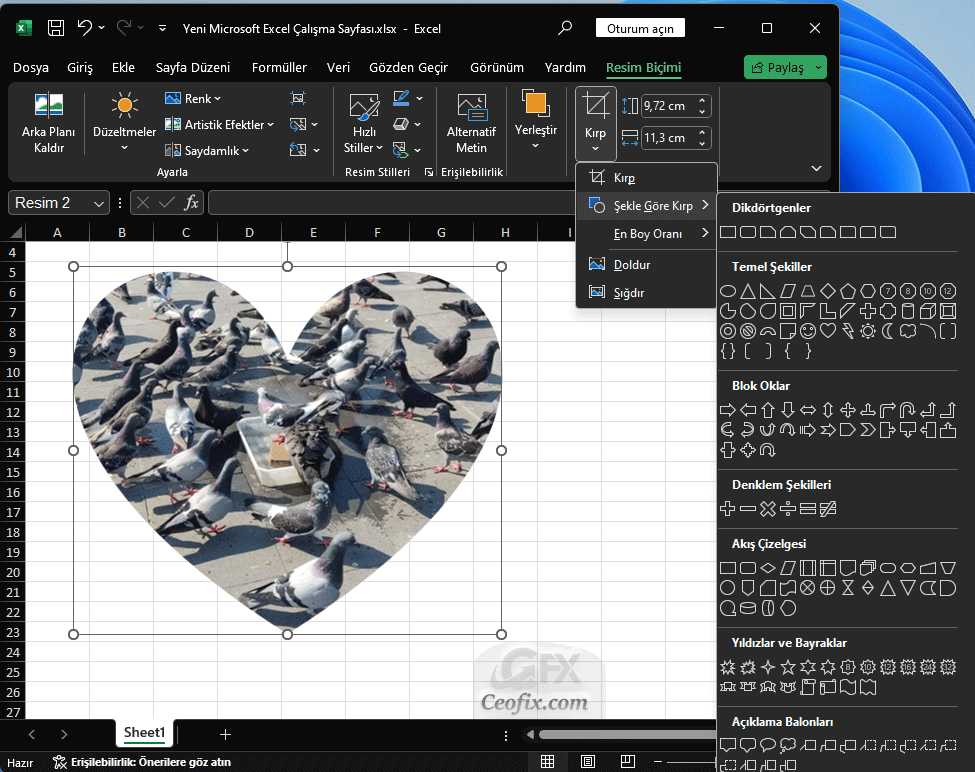Viewport: 975px width, 772px height.
Task: Open the search magnifier in title bar
Action: click(x=565, y=28)
